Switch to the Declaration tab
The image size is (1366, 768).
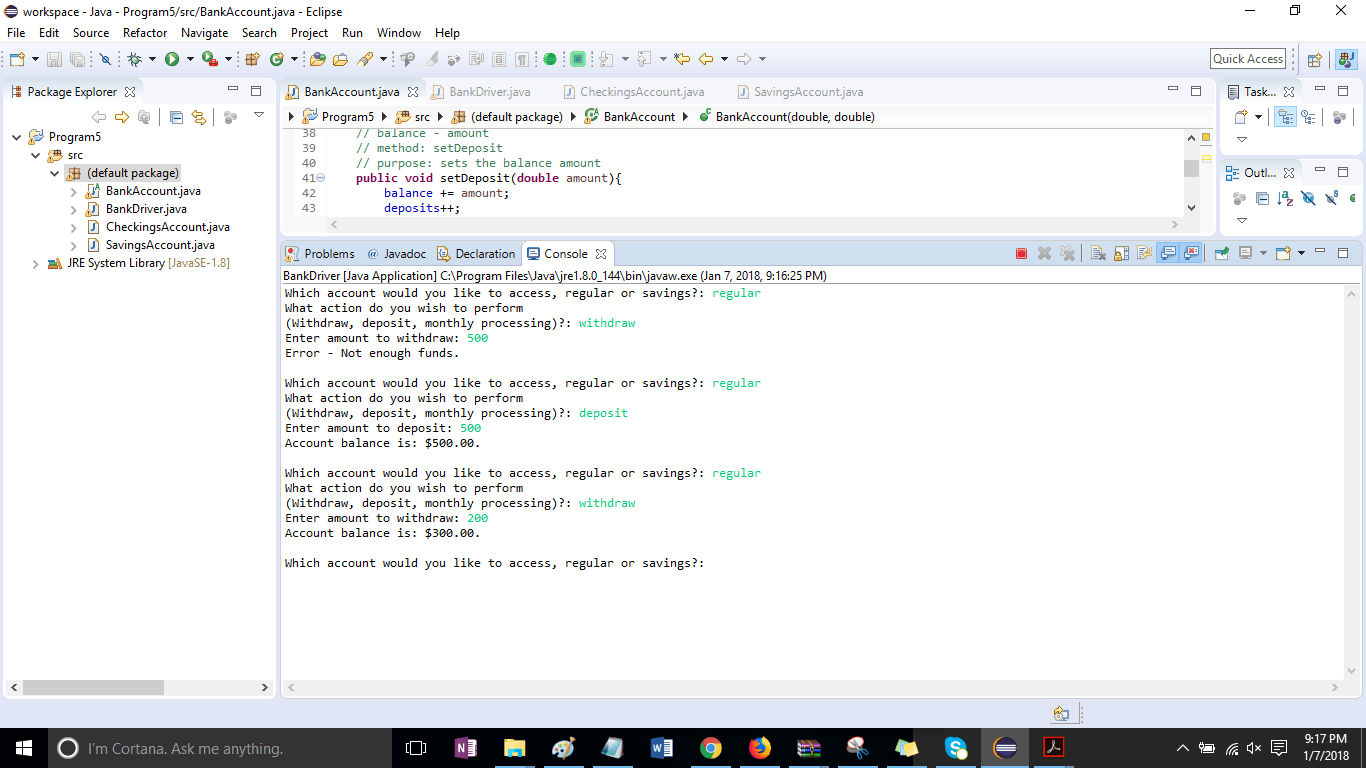point(475,254)
